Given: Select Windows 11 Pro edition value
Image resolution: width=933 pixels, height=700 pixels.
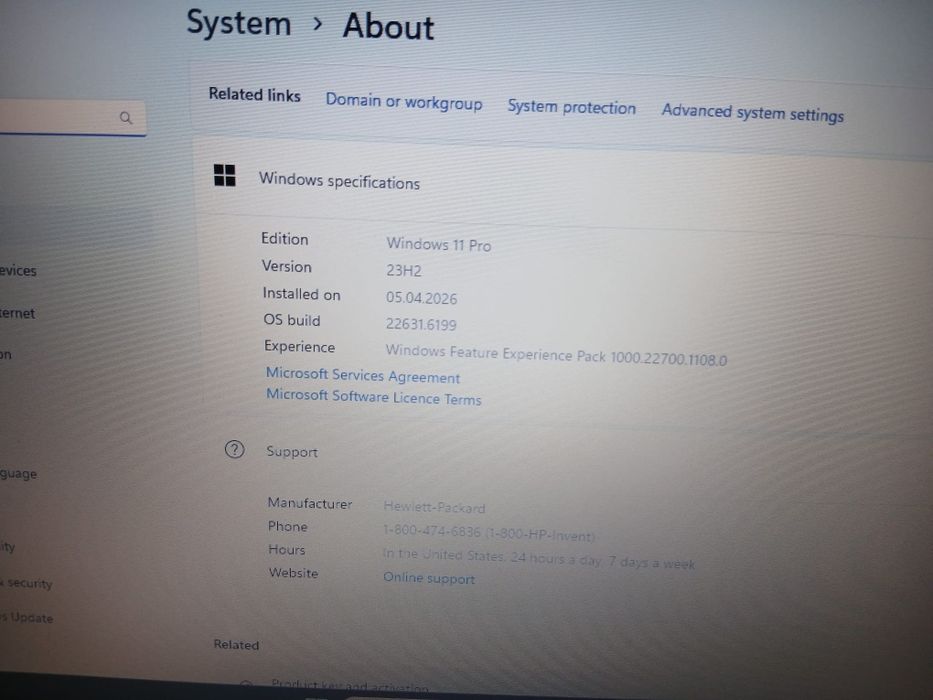Looking at the screenshot, I should click(x=439, y=244).
